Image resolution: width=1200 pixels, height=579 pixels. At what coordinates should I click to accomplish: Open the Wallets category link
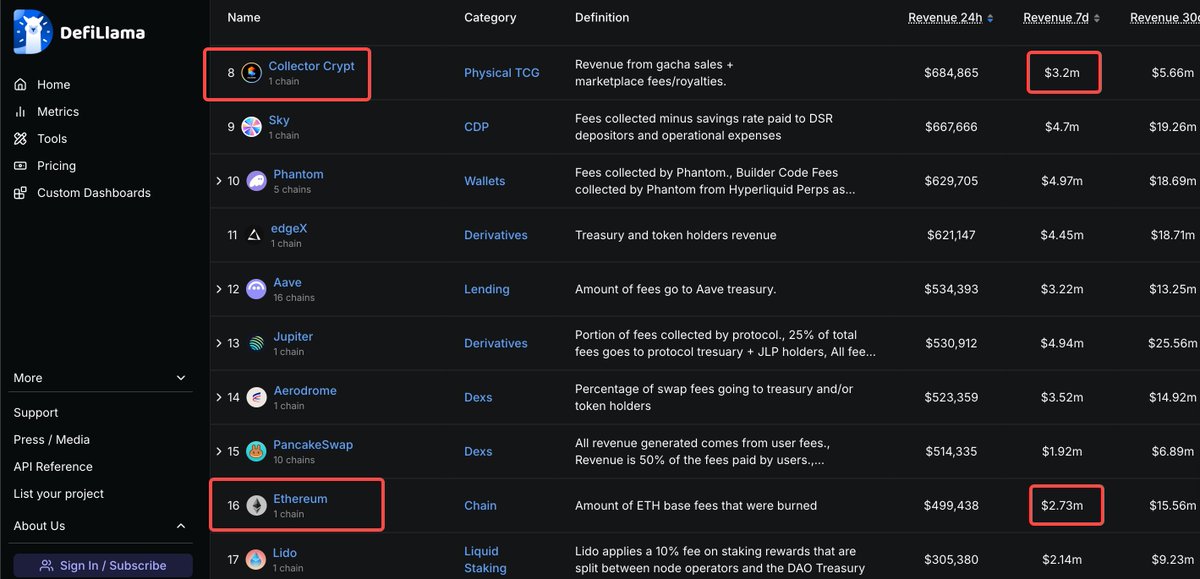(485, 181)
